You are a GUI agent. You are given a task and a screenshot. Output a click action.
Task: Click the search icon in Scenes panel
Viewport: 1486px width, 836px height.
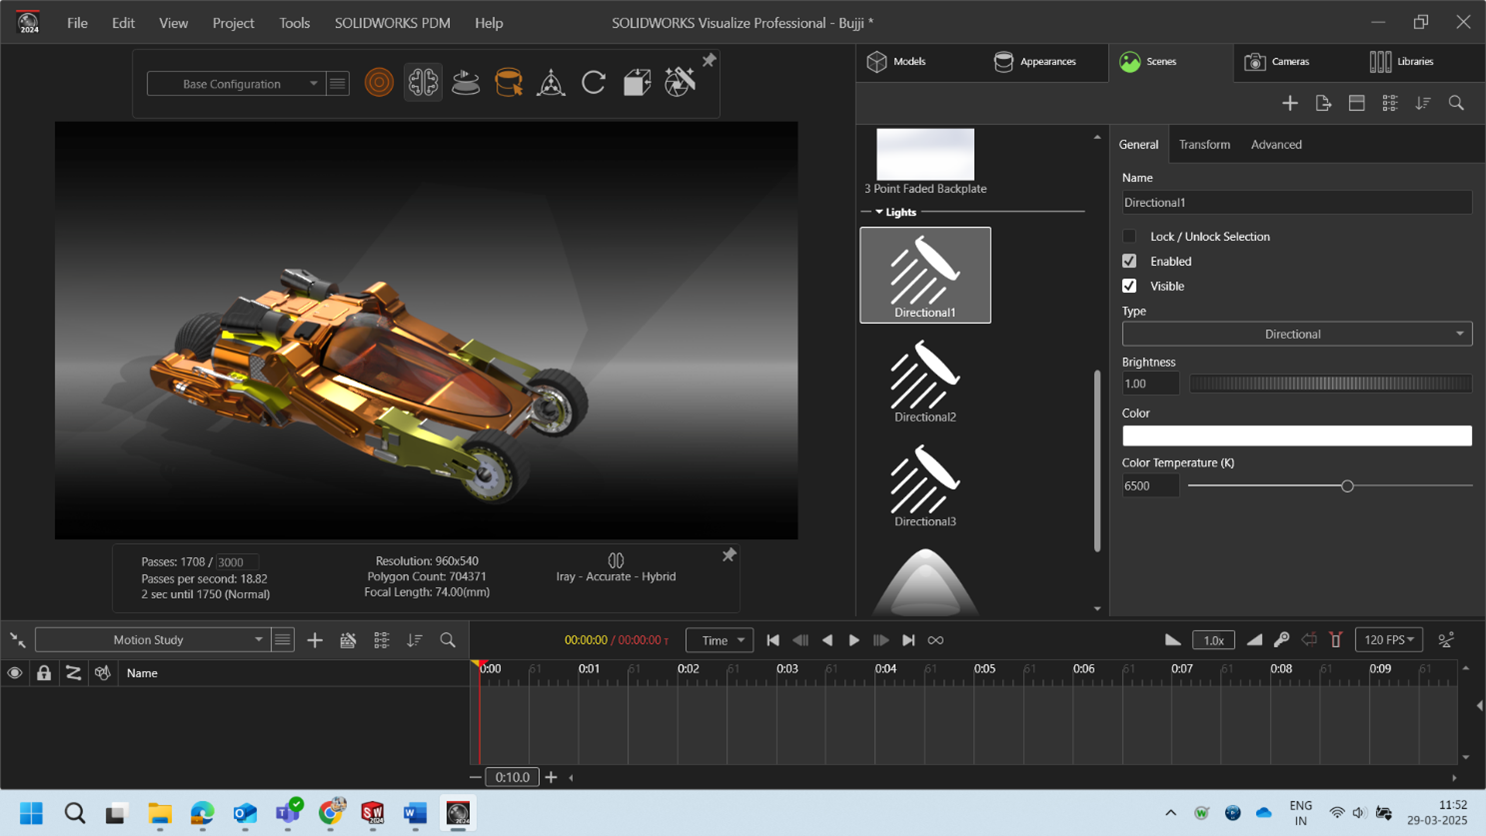pyautogui.click(x=1456, y=103)
